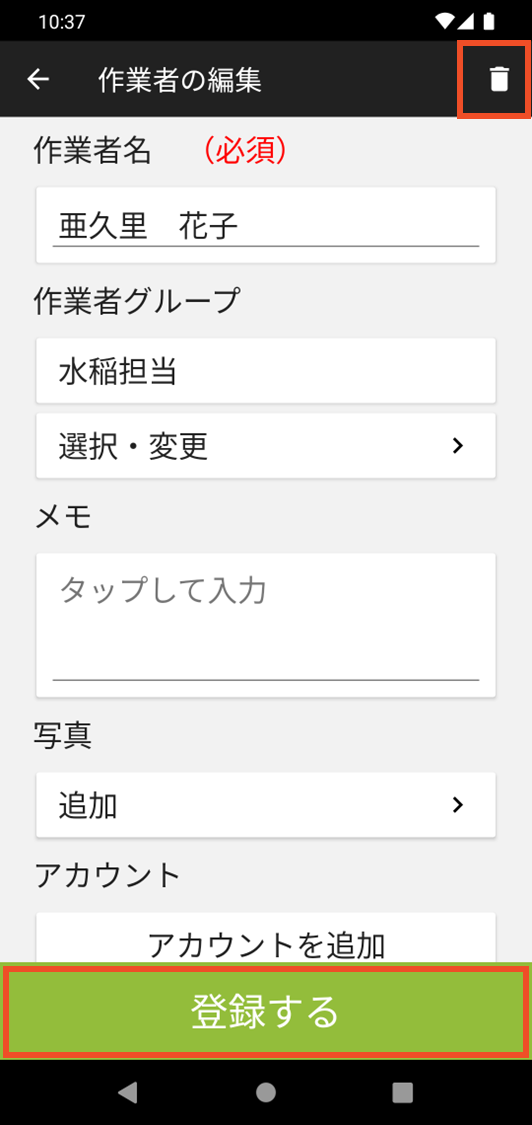Tap メモ field タップして入力
The height and width of the screenshot is (1125, 532).
(266, 625)
